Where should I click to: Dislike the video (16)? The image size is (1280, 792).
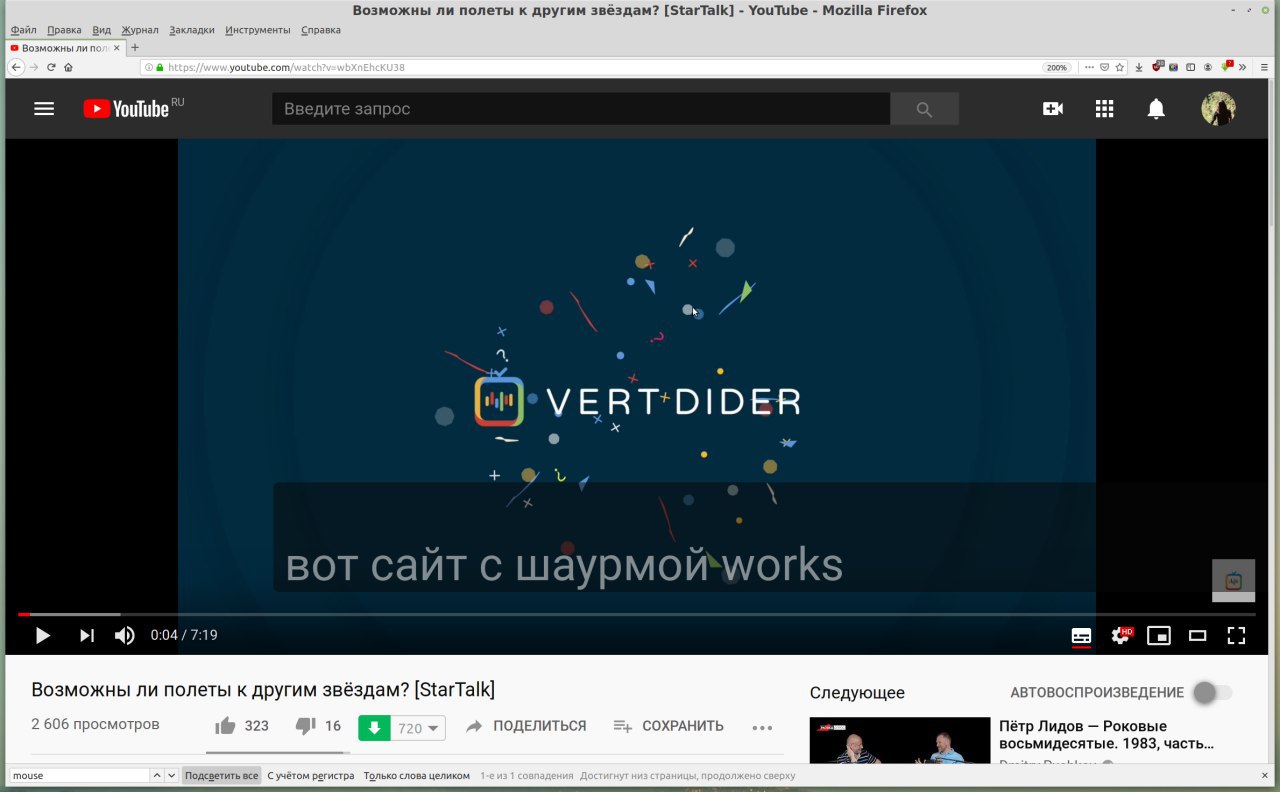(318, 726)
